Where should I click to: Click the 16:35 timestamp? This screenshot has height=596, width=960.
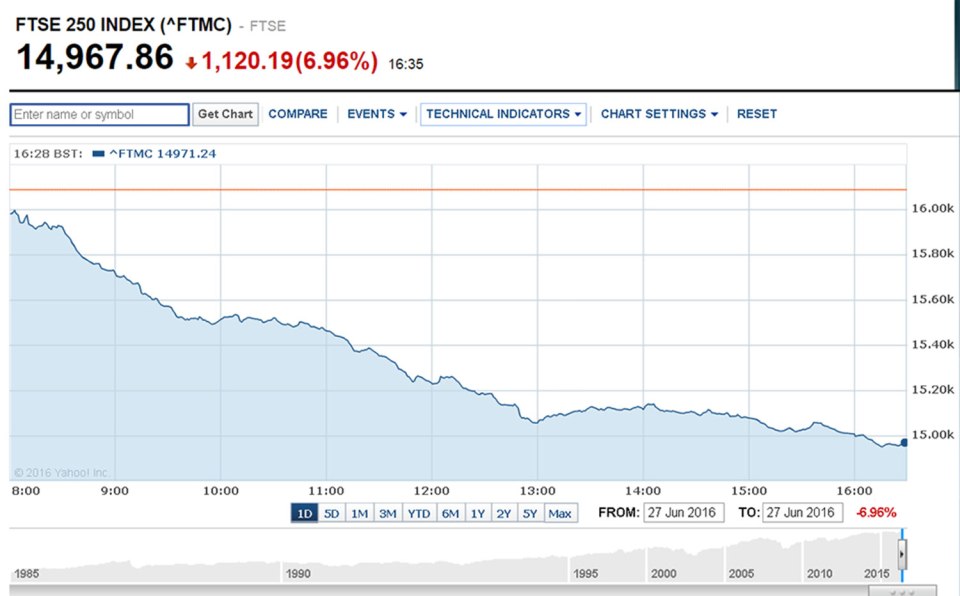coord(406,64)
